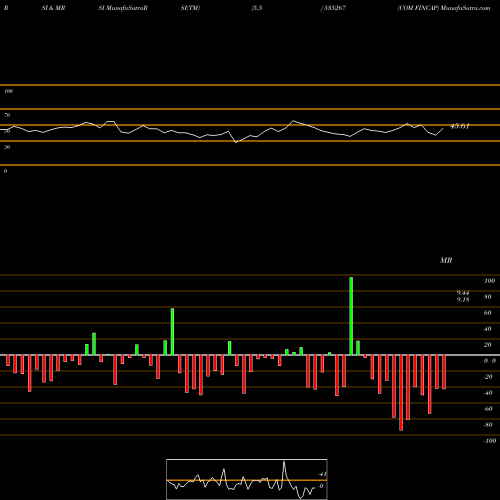The width and height of the screenshot is (500, 500).
Task: Click the 533267 stock code in header
Action: pos(334,8)
